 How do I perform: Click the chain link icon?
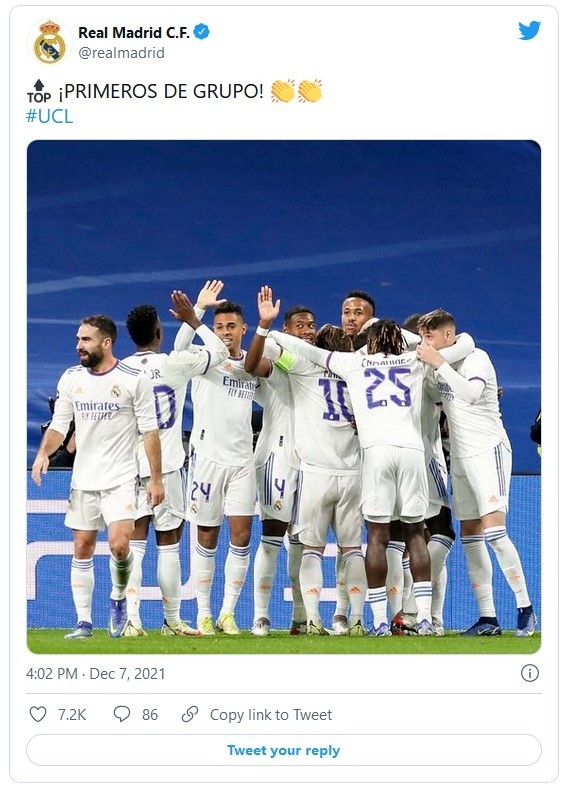pos(190,714)
